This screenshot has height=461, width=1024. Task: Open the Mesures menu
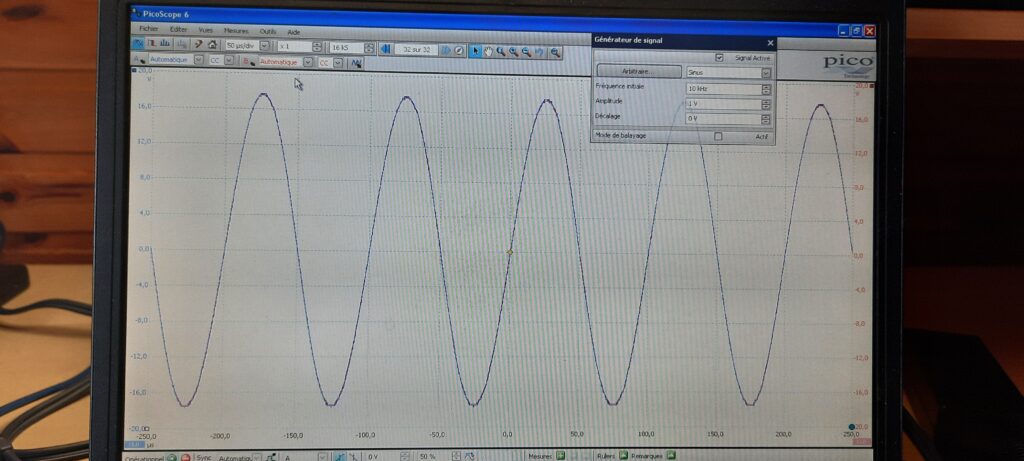tap(236, 31)
